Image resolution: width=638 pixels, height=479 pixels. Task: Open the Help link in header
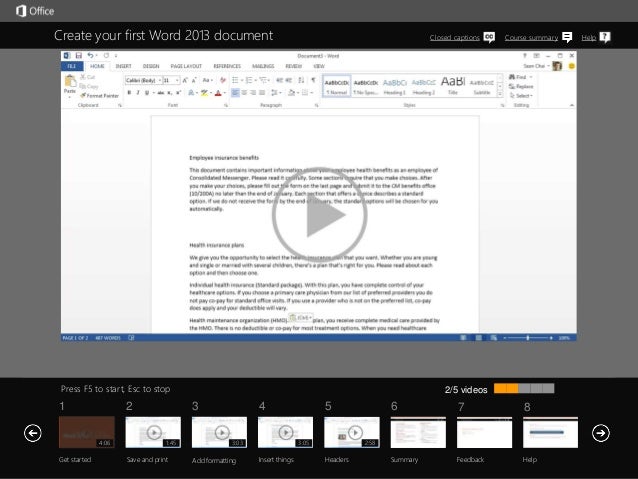point(588,37)
